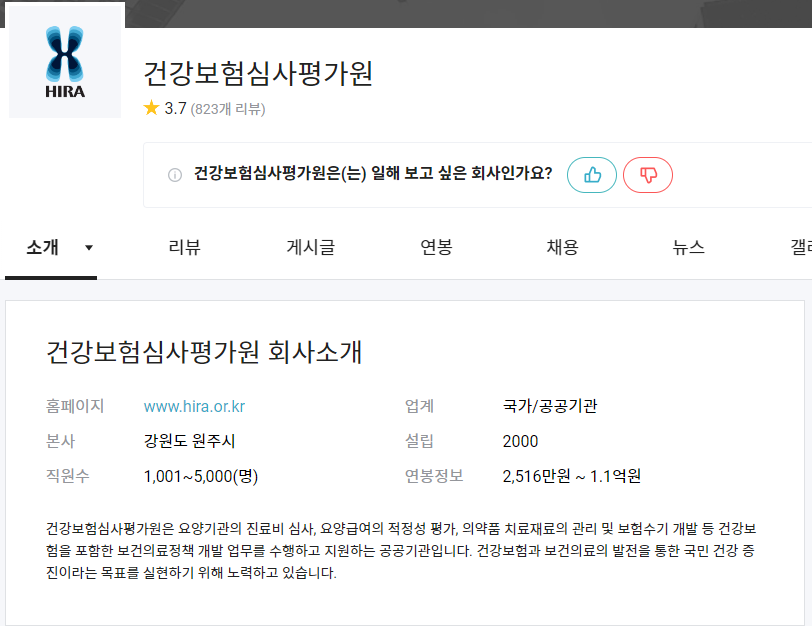The height and width of the screenshot is (626, 812).
Task: Click the company description paragraph
Action: click(x=401, y=550)
